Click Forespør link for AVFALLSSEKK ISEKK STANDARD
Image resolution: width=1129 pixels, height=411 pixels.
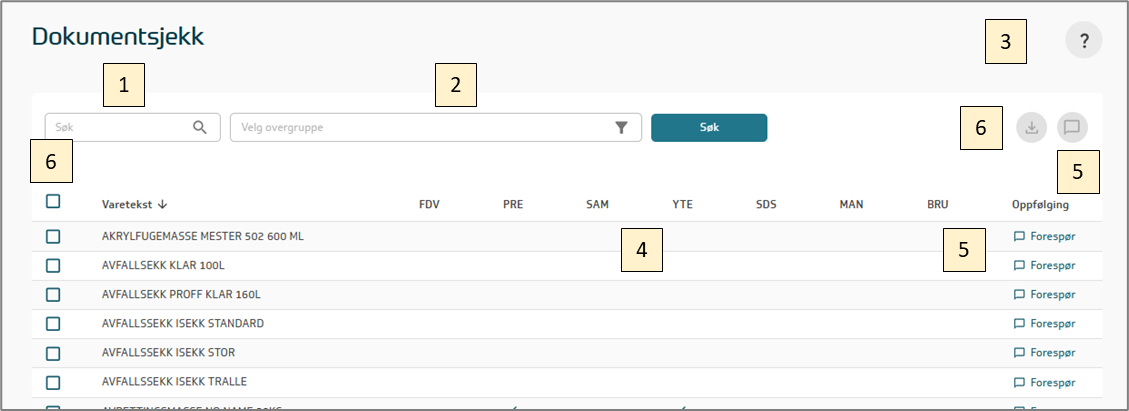coord(1052,324)
